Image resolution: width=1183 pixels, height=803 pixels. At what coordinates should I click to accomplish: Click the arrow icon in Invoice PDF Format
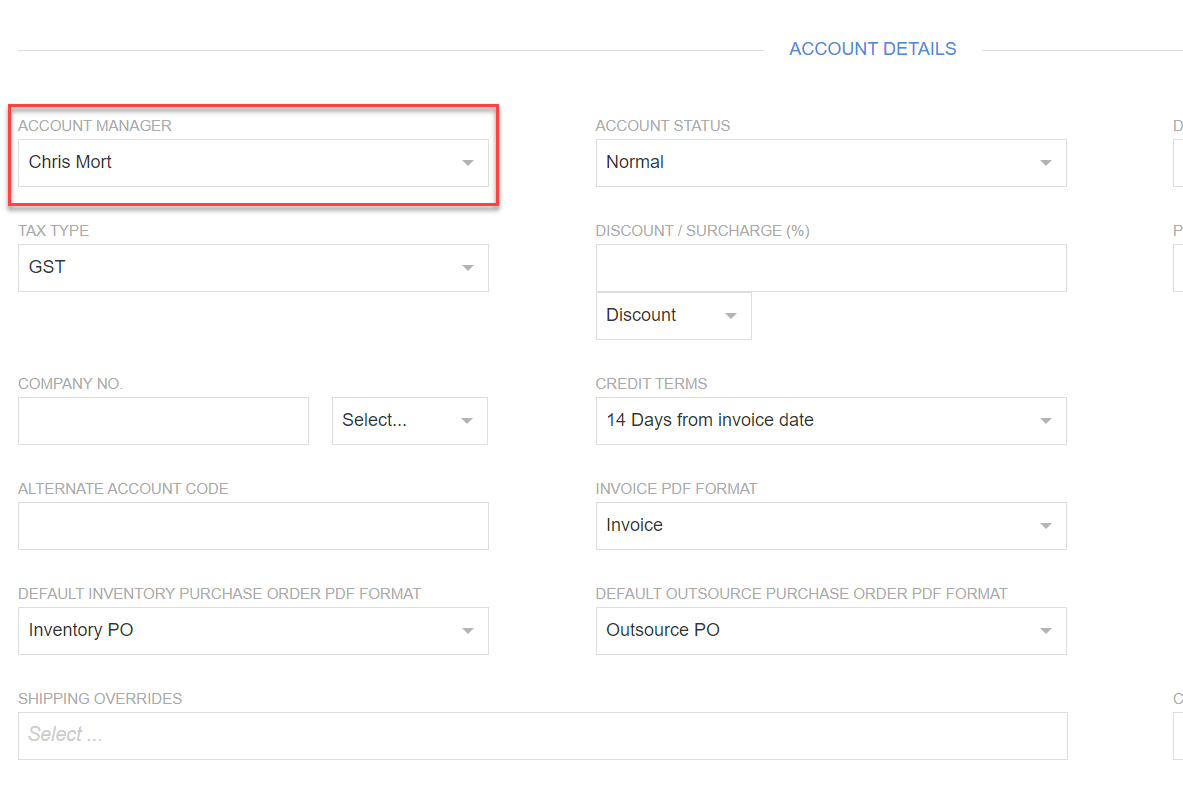[x=1045, y=526]
